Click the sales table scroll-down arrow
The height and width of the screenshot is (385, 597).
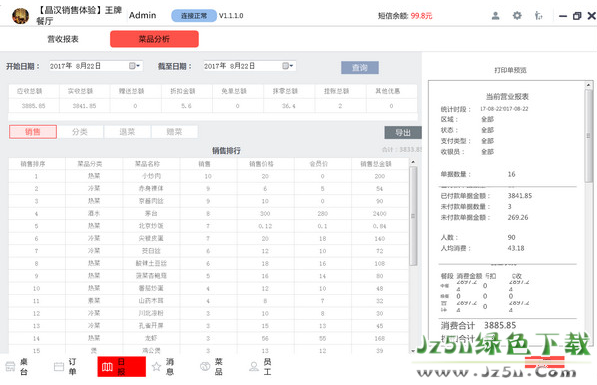413,351
